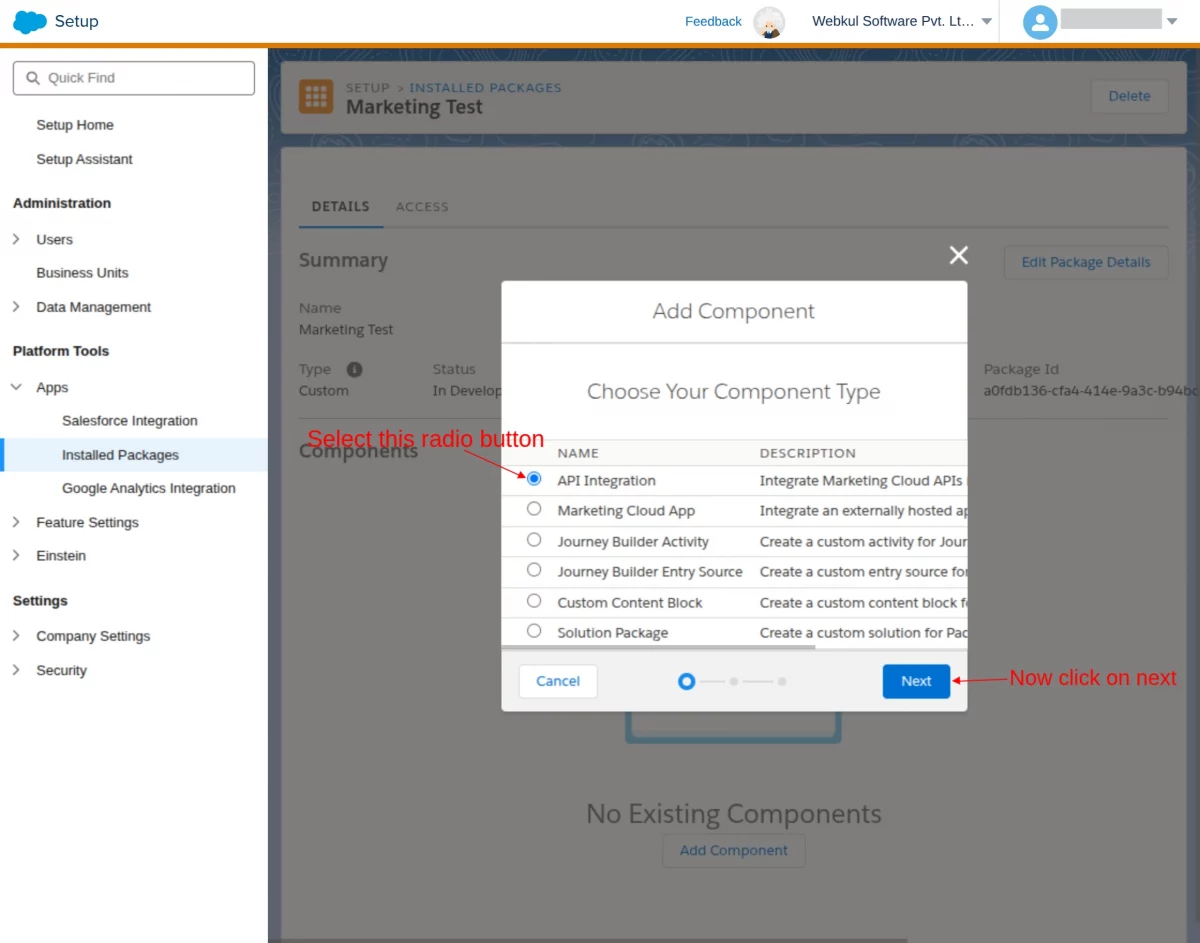Open the Feedback link

tap(713, 21)
